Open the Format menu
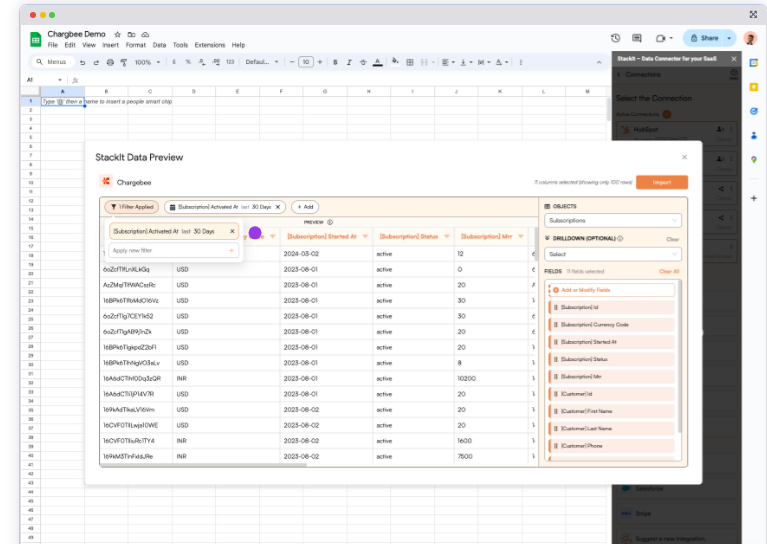The width and height of the screenshot is (767, 544). point(135,45)
